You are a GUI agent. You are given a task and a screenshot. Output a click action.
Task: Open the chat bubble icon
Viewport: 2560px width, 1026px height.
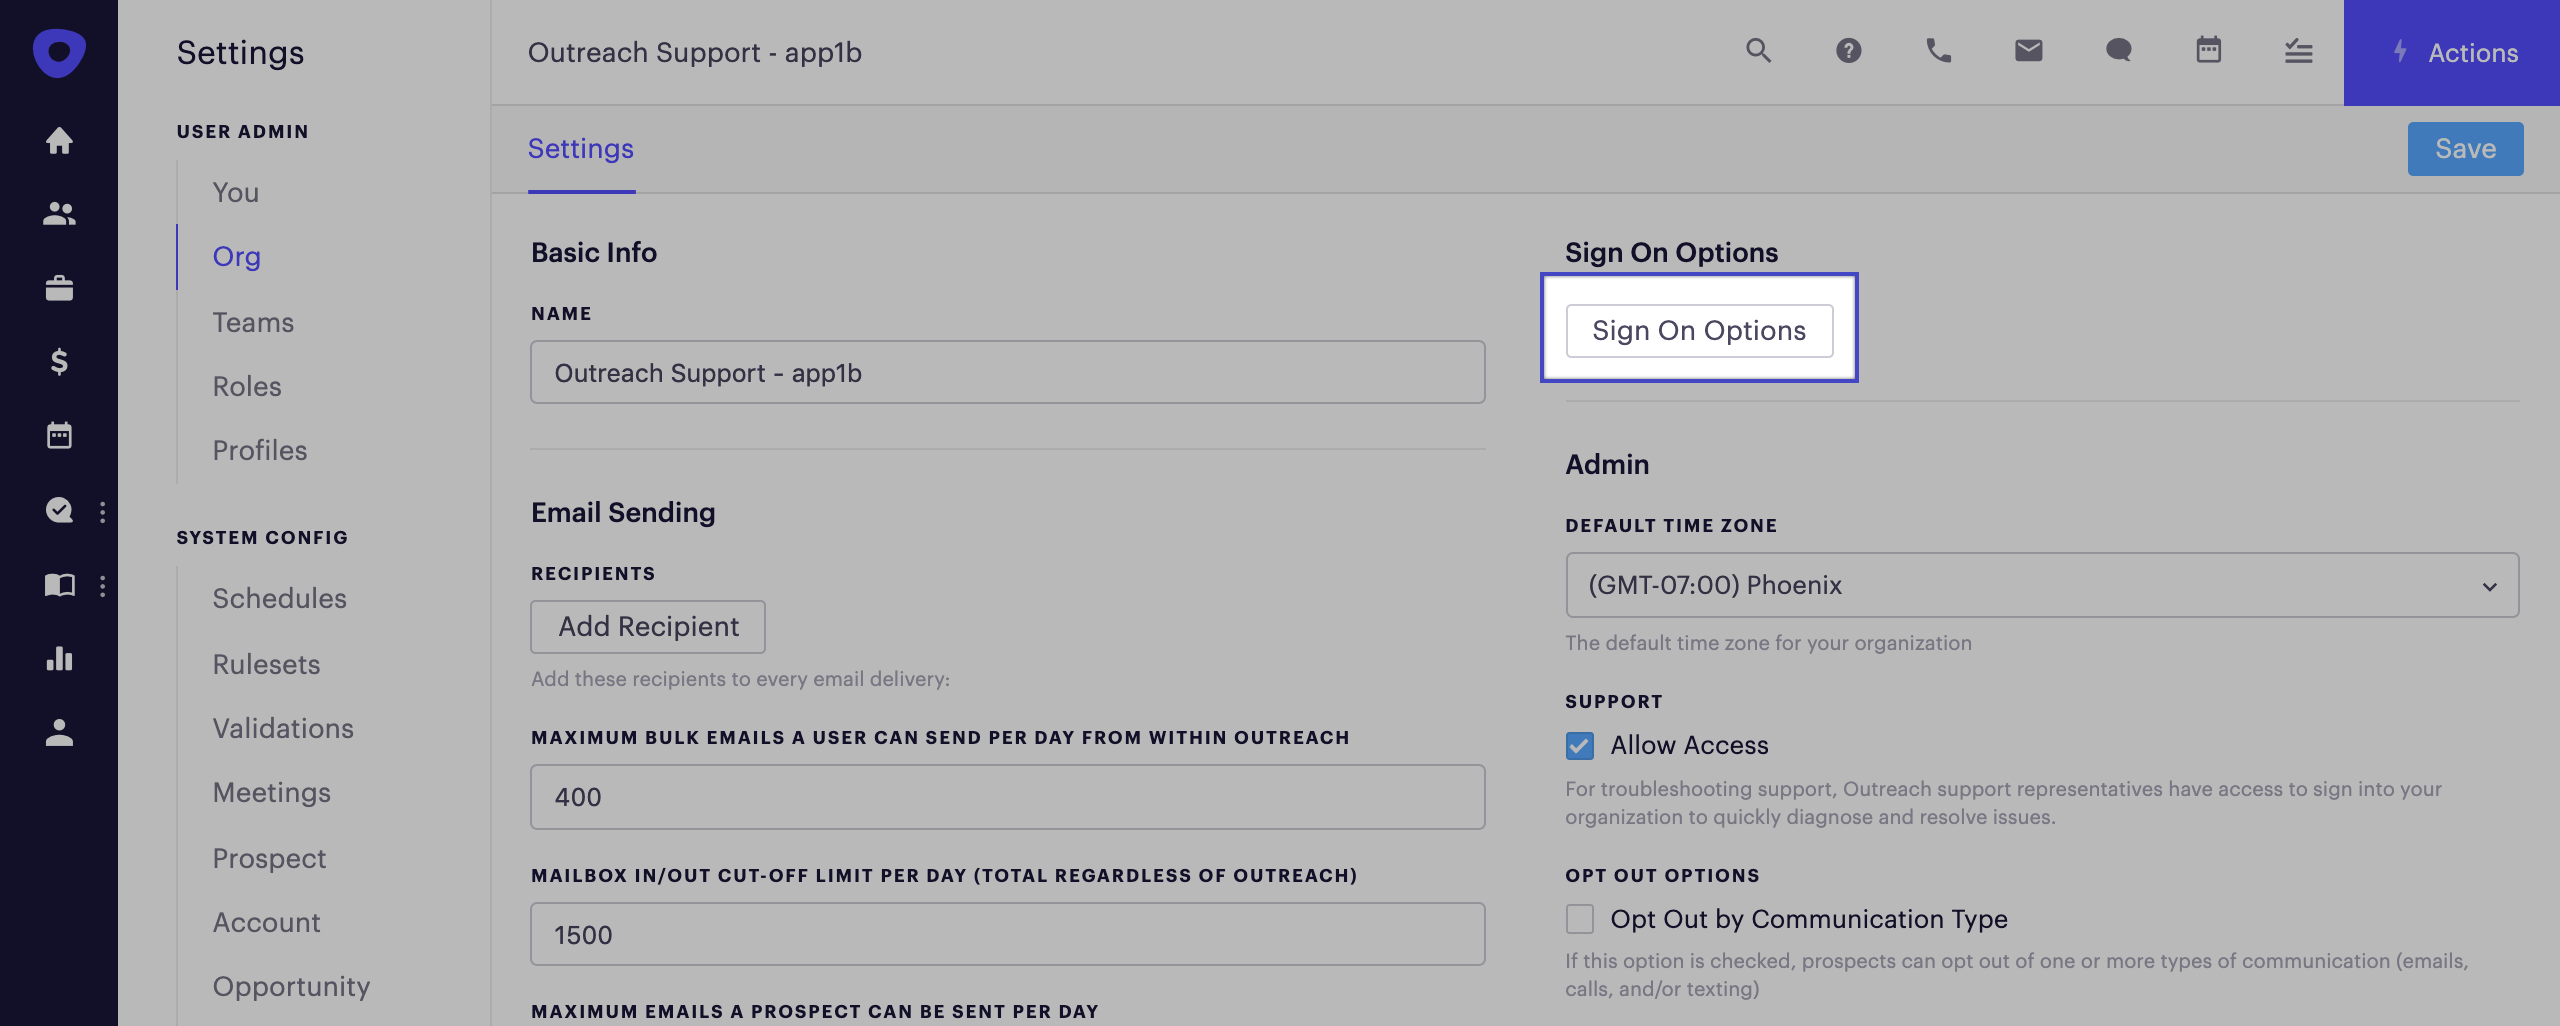(x=2118, y=50)
